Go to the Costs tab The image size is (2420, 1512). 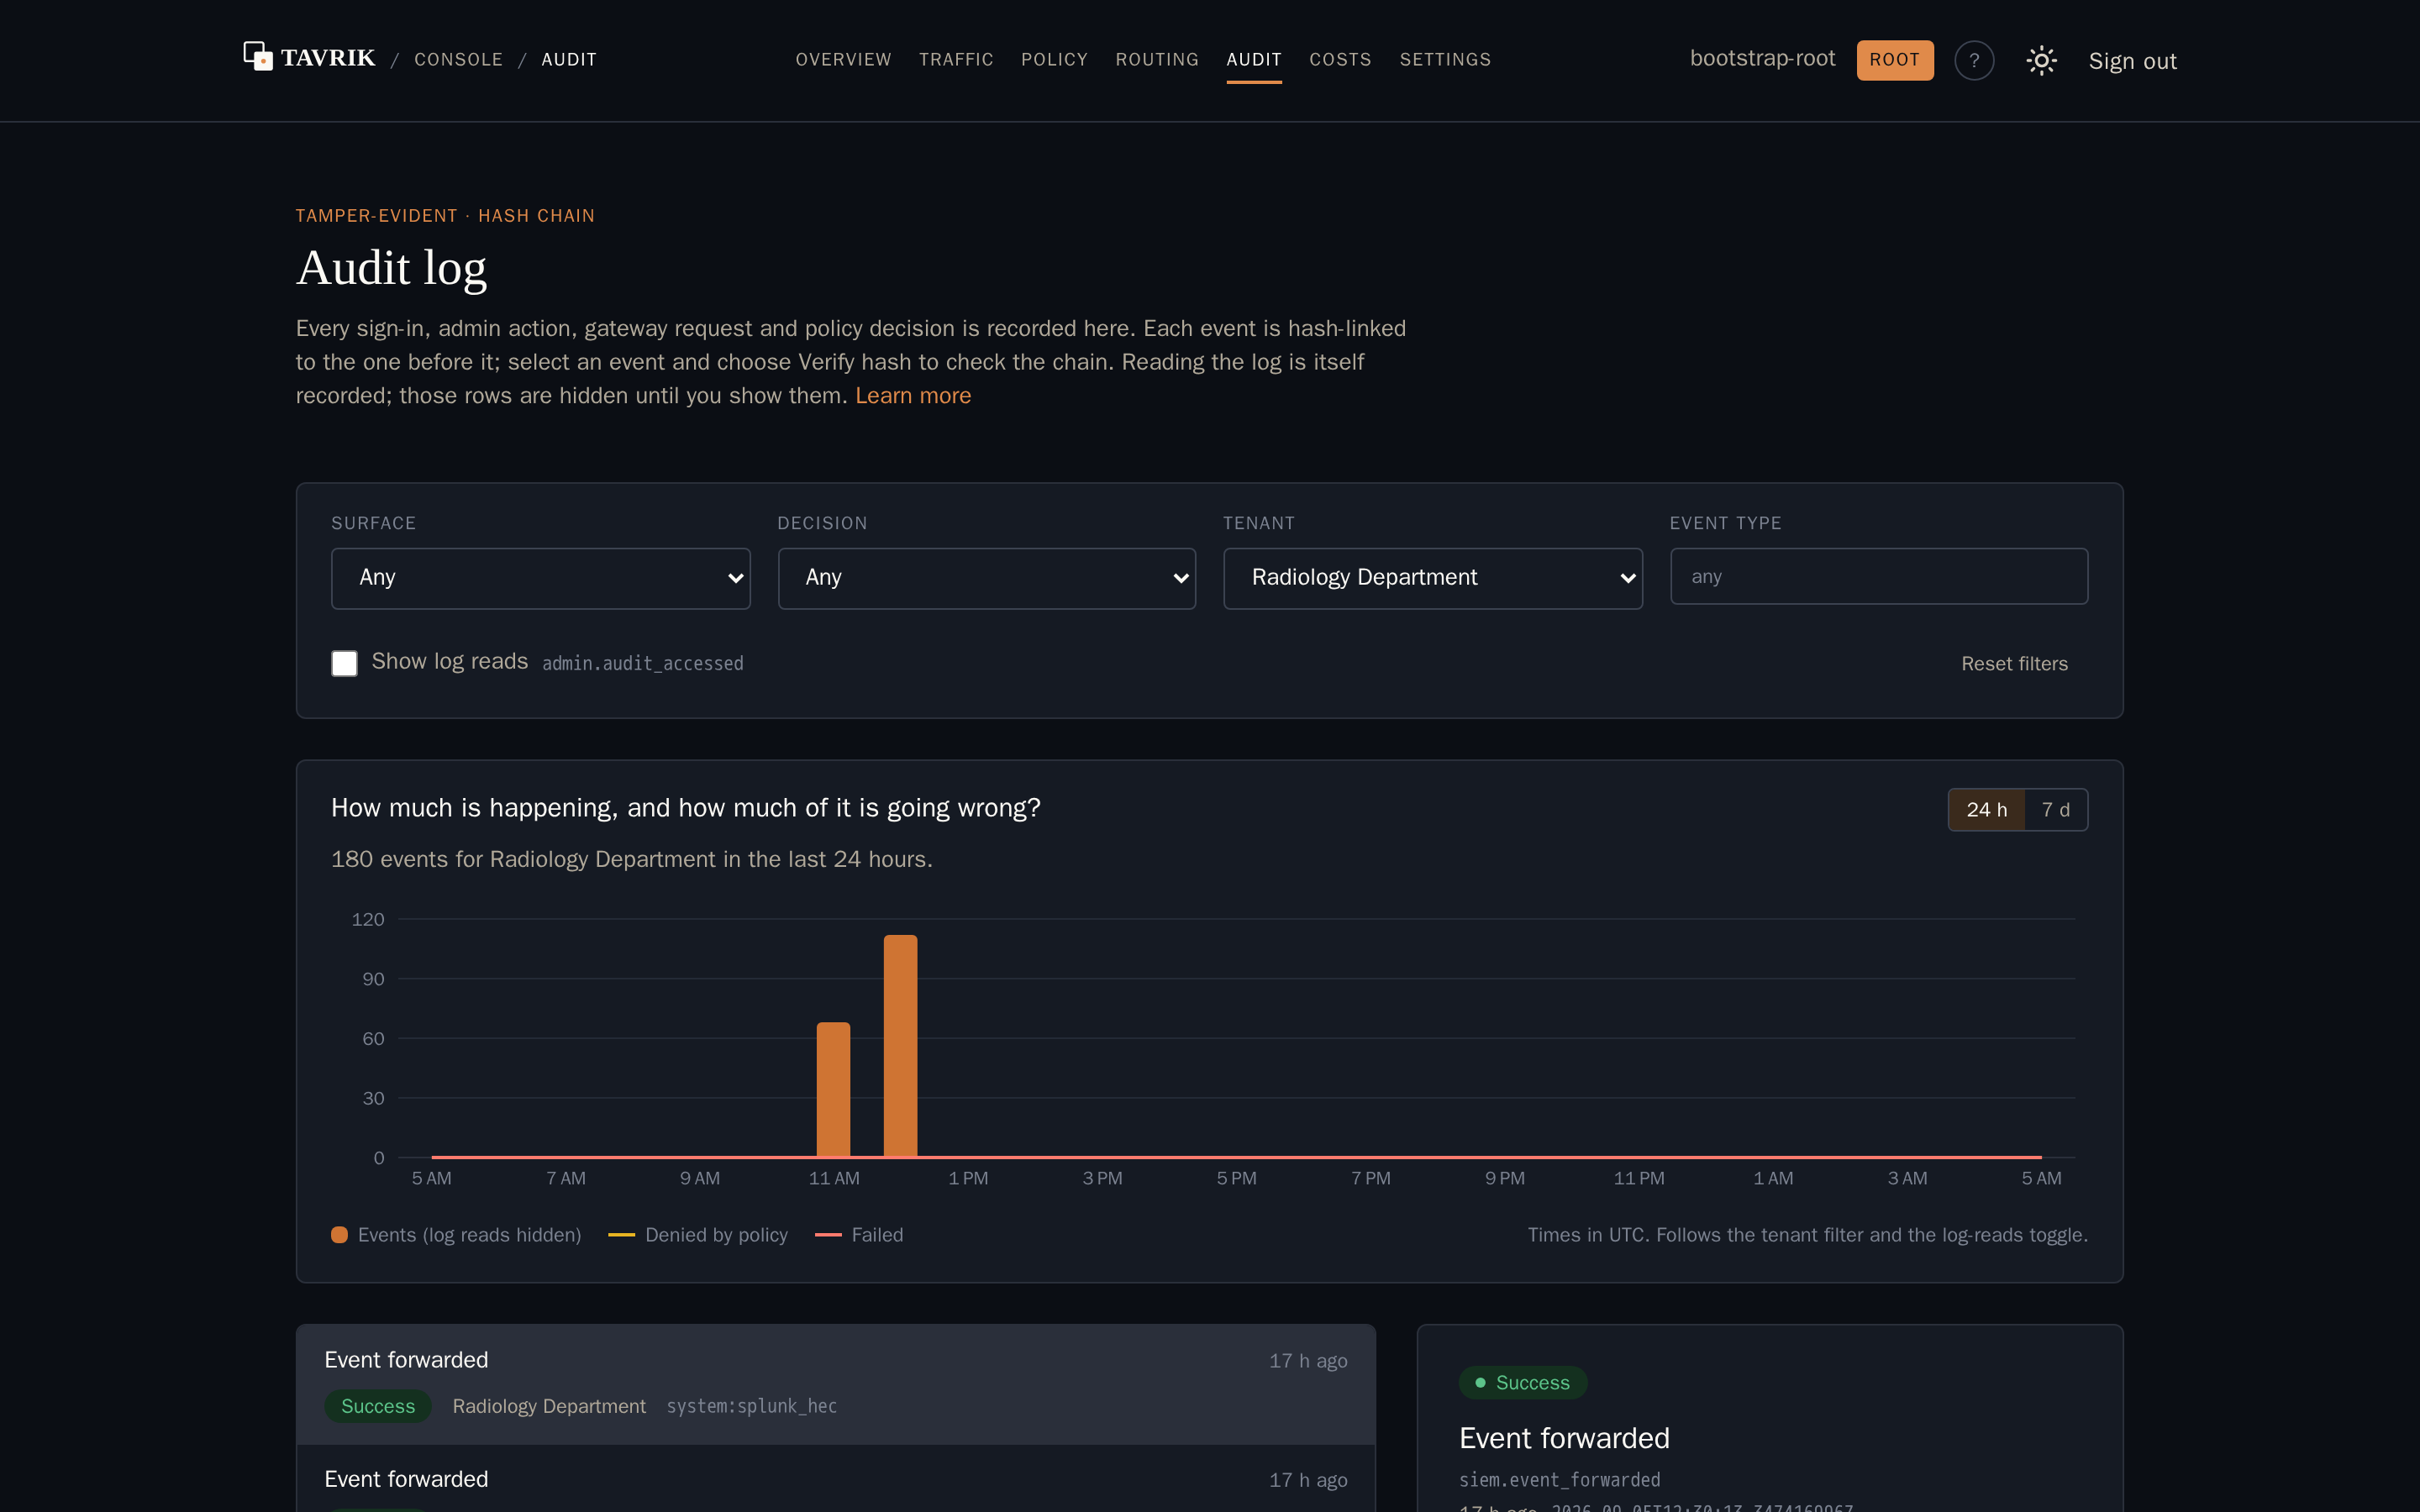[1340, 60]
